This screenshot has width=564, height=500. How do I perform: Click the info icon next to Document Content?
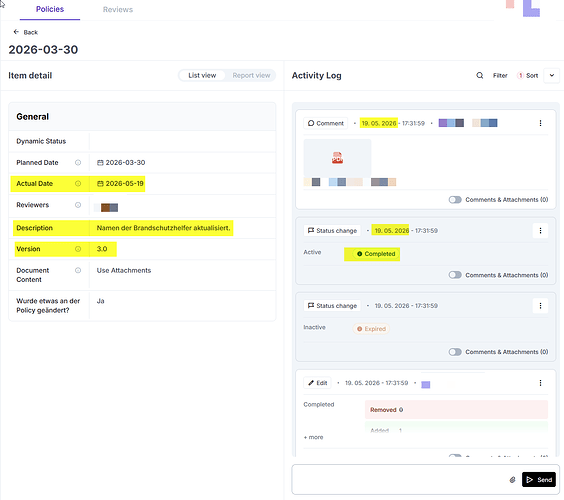pyautogui.click(x=78, y=271)
